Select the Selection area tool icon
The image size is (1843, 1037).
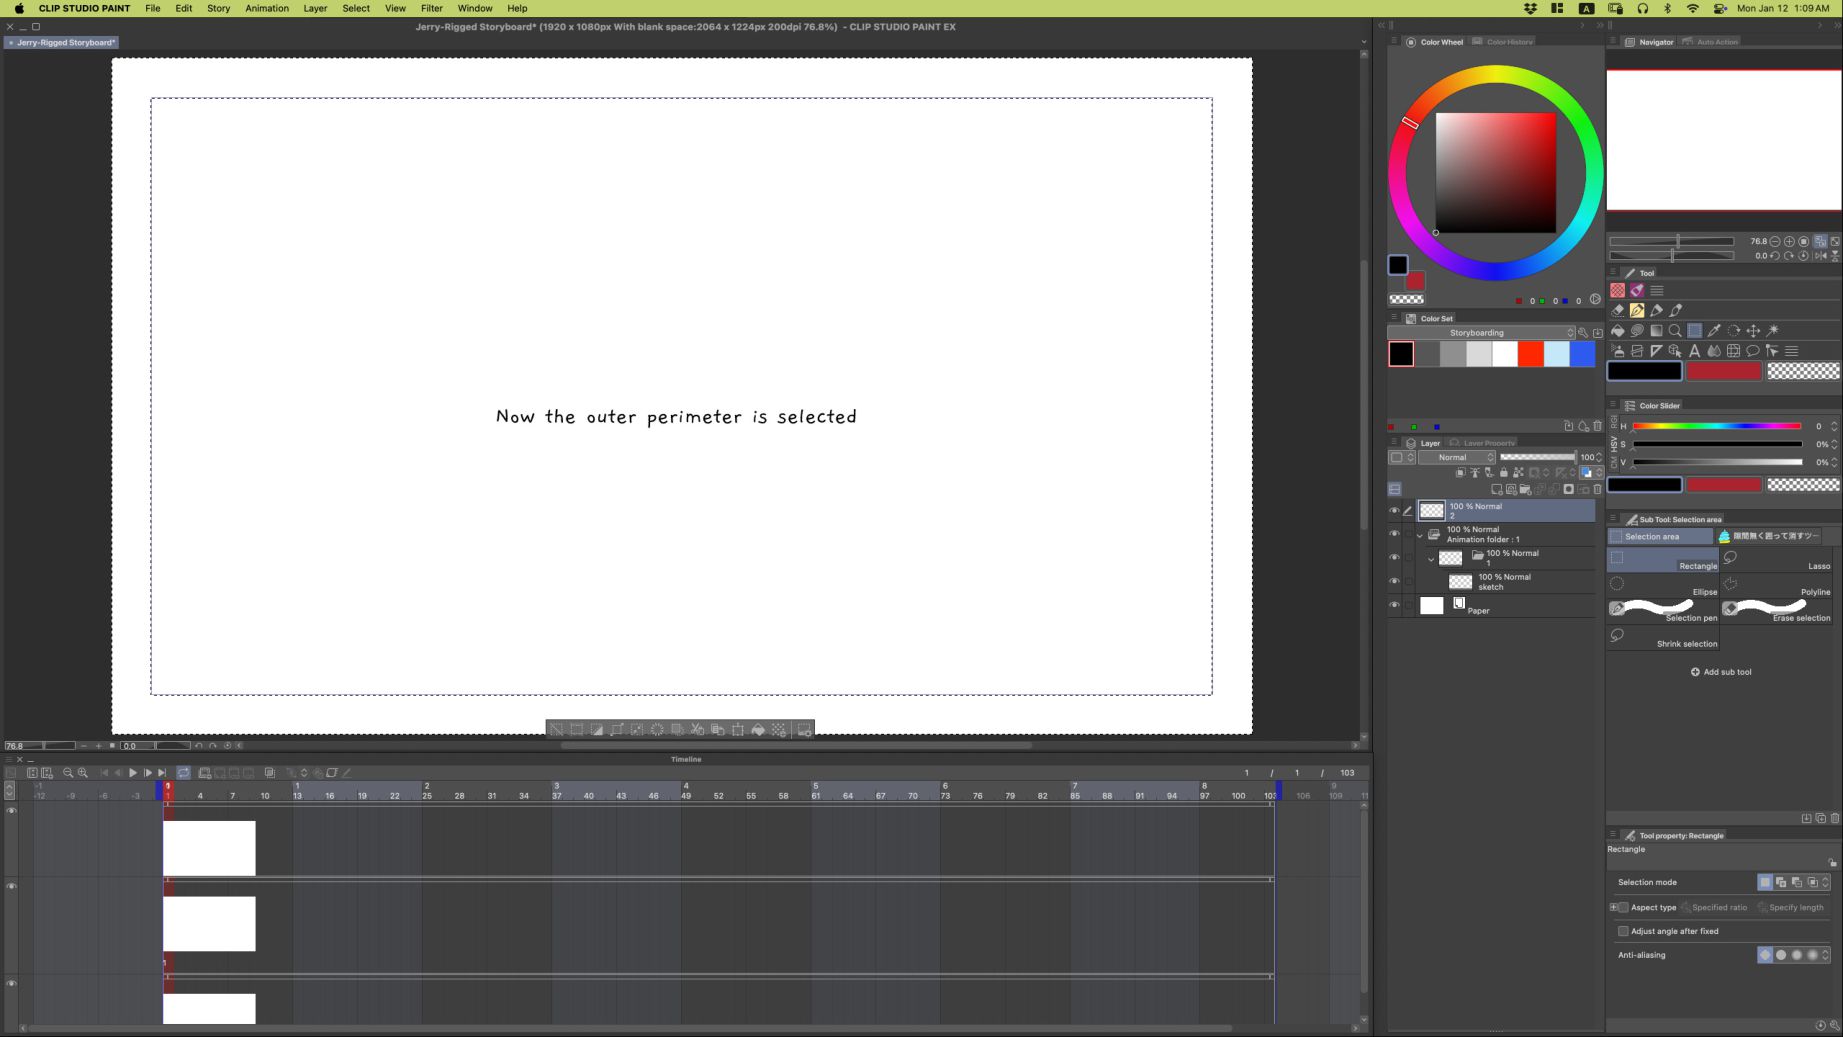click(x=1695, y=331)
